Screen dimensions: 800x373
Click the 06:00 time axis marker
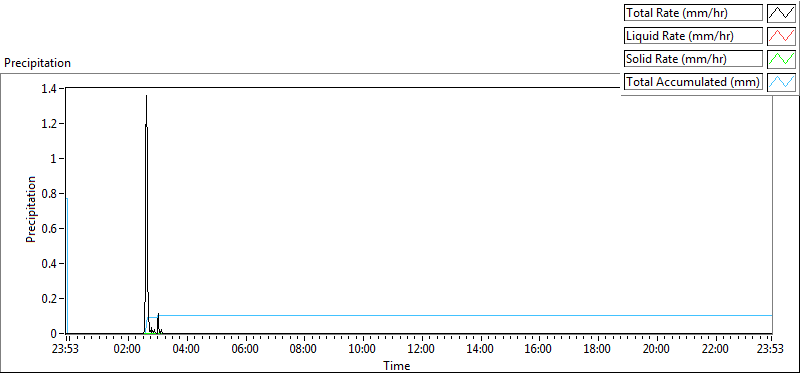(x=246, y=349)
